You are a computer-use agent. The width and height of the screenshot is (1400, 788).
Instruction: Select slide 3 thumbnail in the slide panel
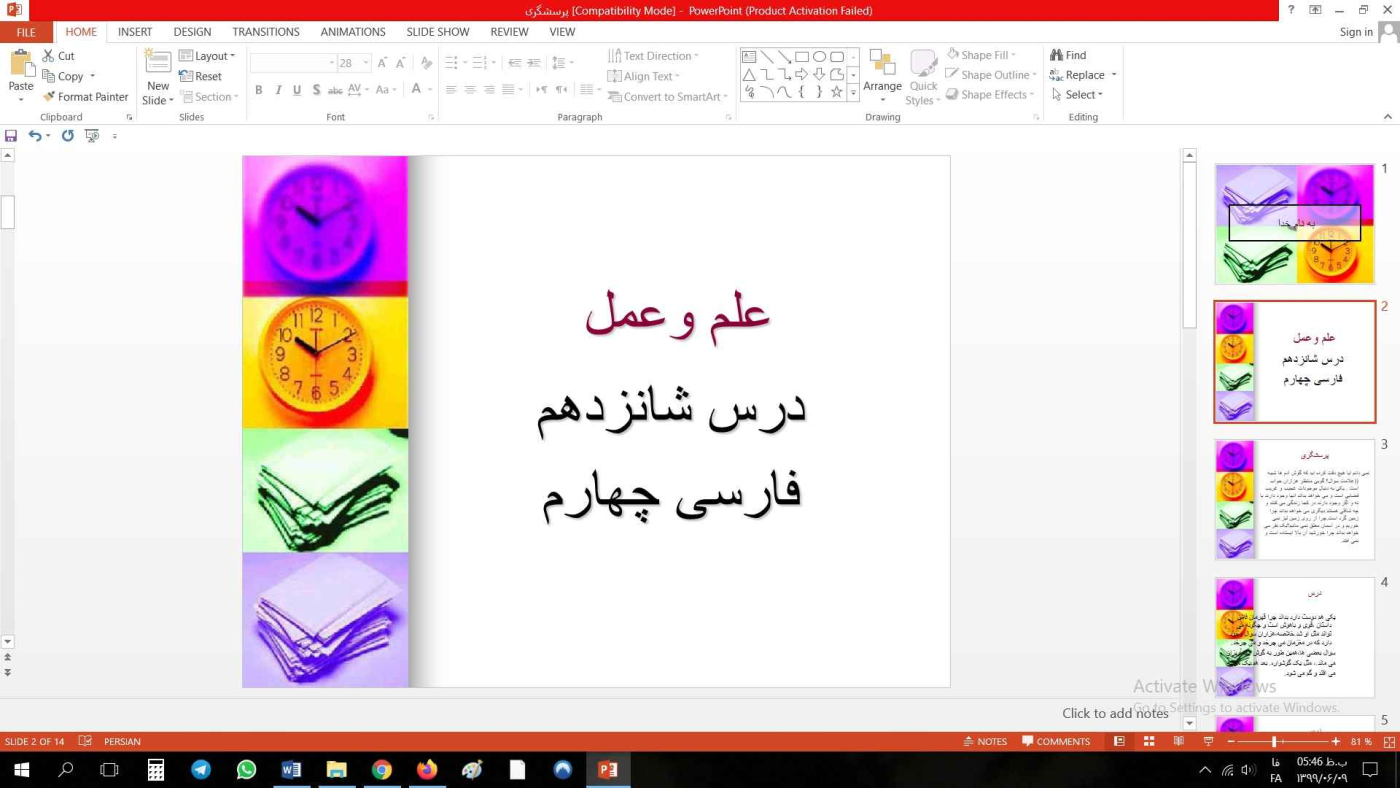click(x=1294, y=500)
